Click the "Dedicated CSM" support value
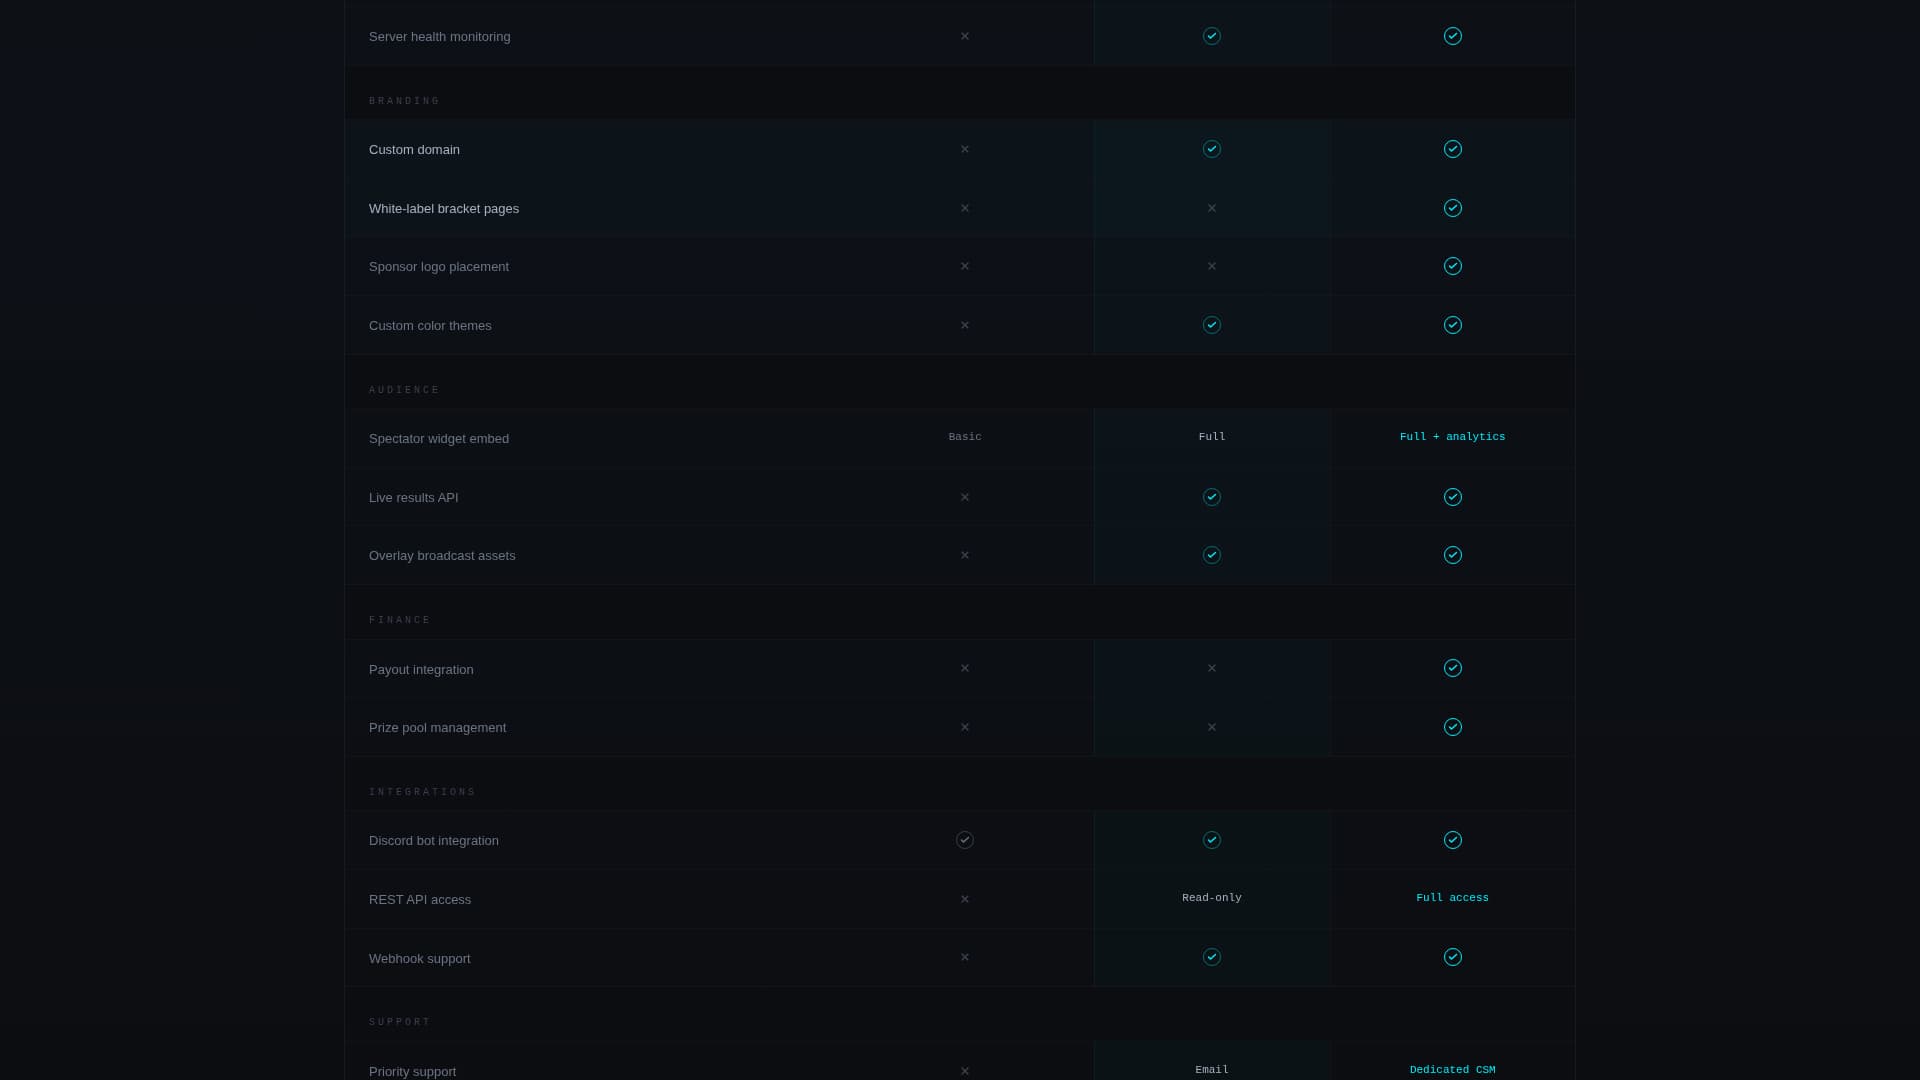The width and height of the screenshot is (1920, 1080). [1453, 1070]
